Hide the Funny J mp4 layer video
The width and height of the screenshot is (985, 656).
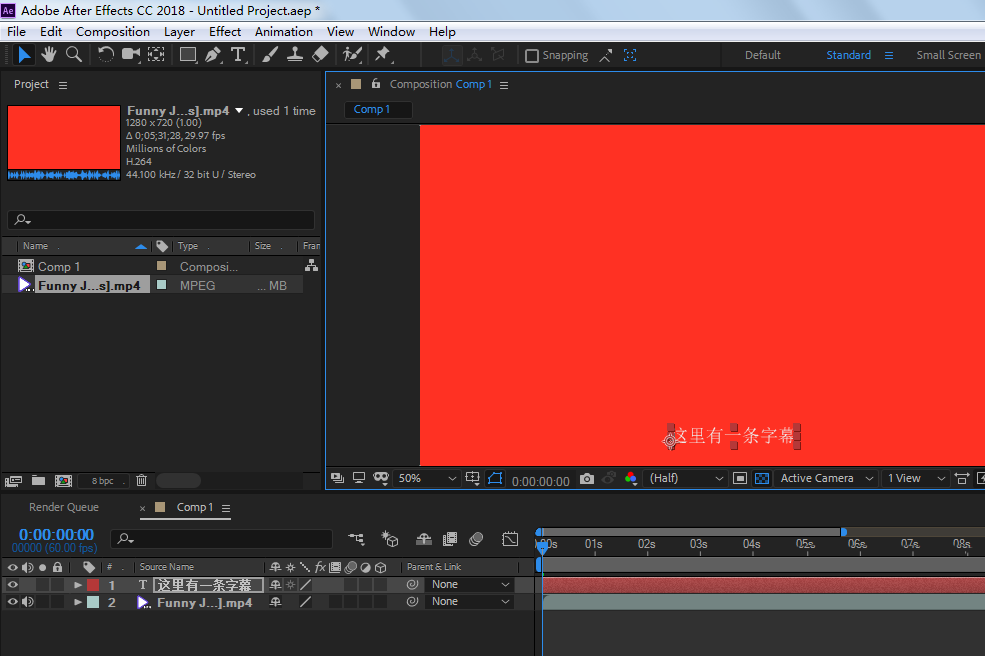click(x=13, y=602)
